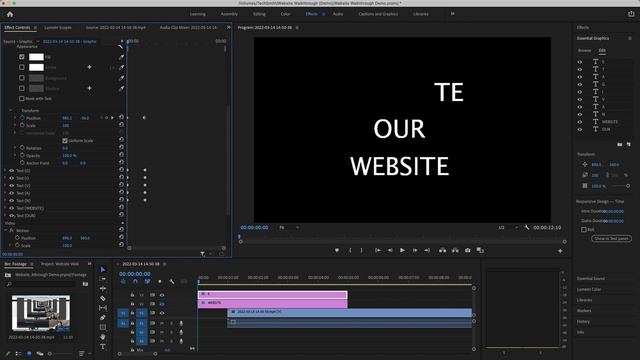The width and height of the screenshot is (640, 360).
Task: Toggle eye for Text (WEBSITE) in Effect Controls
Action: click(11, 208)
